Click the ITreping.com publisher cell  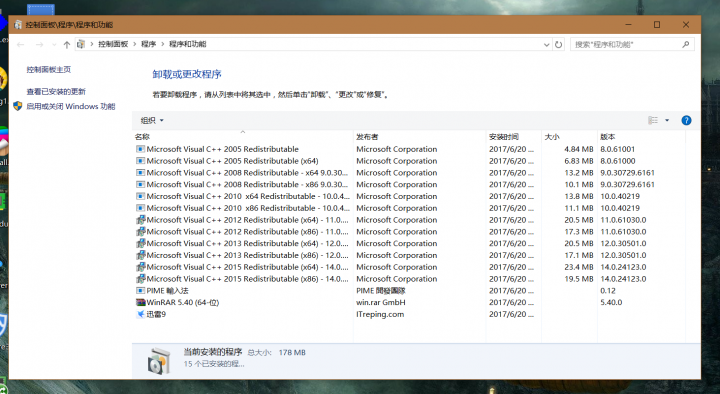click(x=380, y=315)
